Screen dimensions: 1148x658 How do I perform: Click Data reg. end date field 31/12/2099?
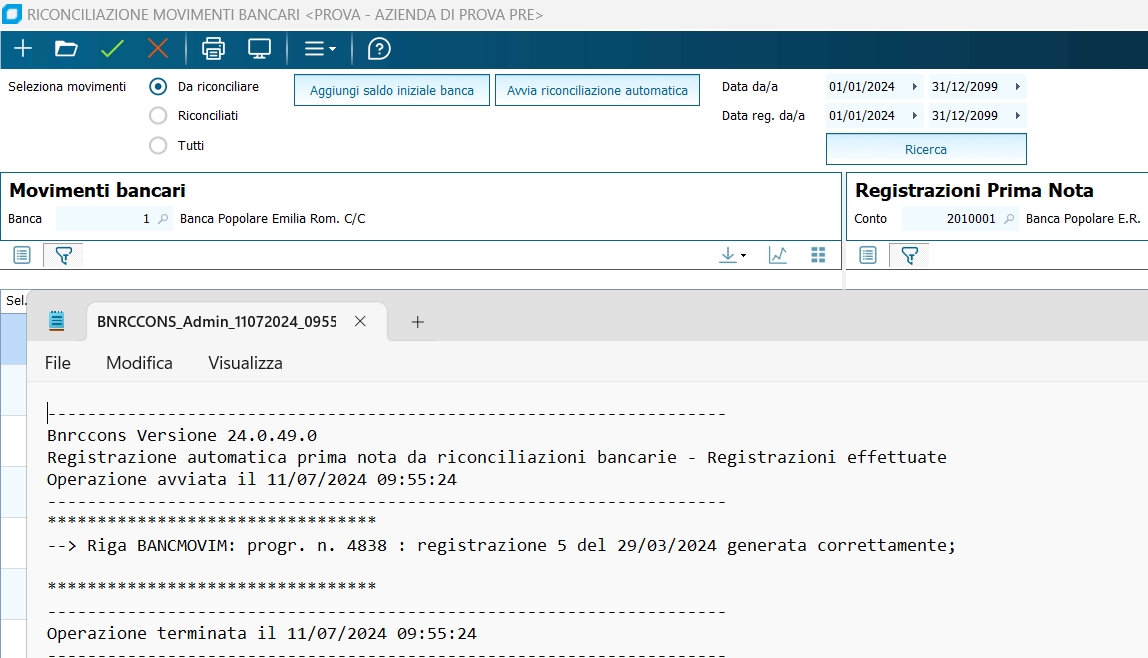(x=968, y=116)
